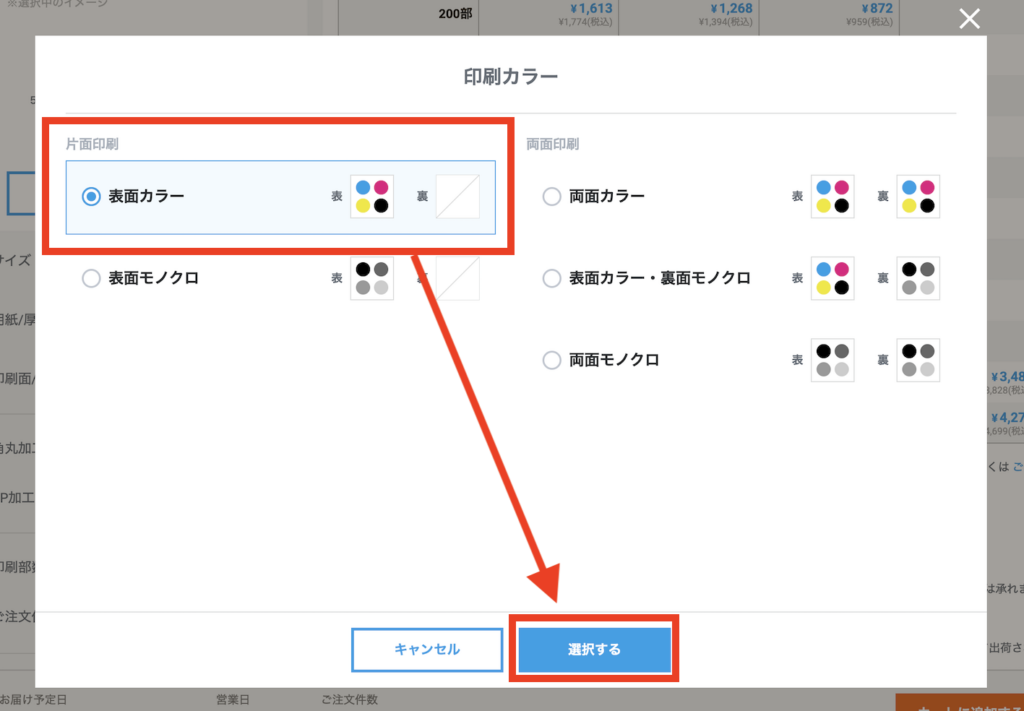Screen dimensions: 1024x711
Task: Click back CMYK icon of 両面カラー
Action: [x=918, y=197]
